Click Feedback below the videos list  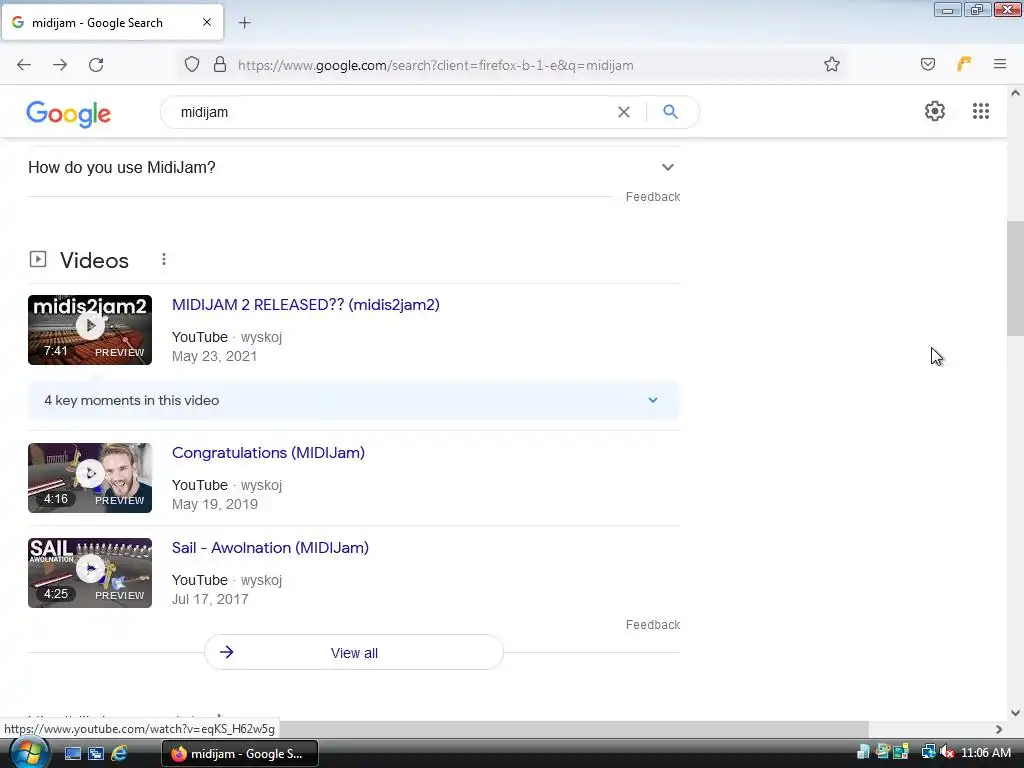pyautogui.click(x=652, y=625)
